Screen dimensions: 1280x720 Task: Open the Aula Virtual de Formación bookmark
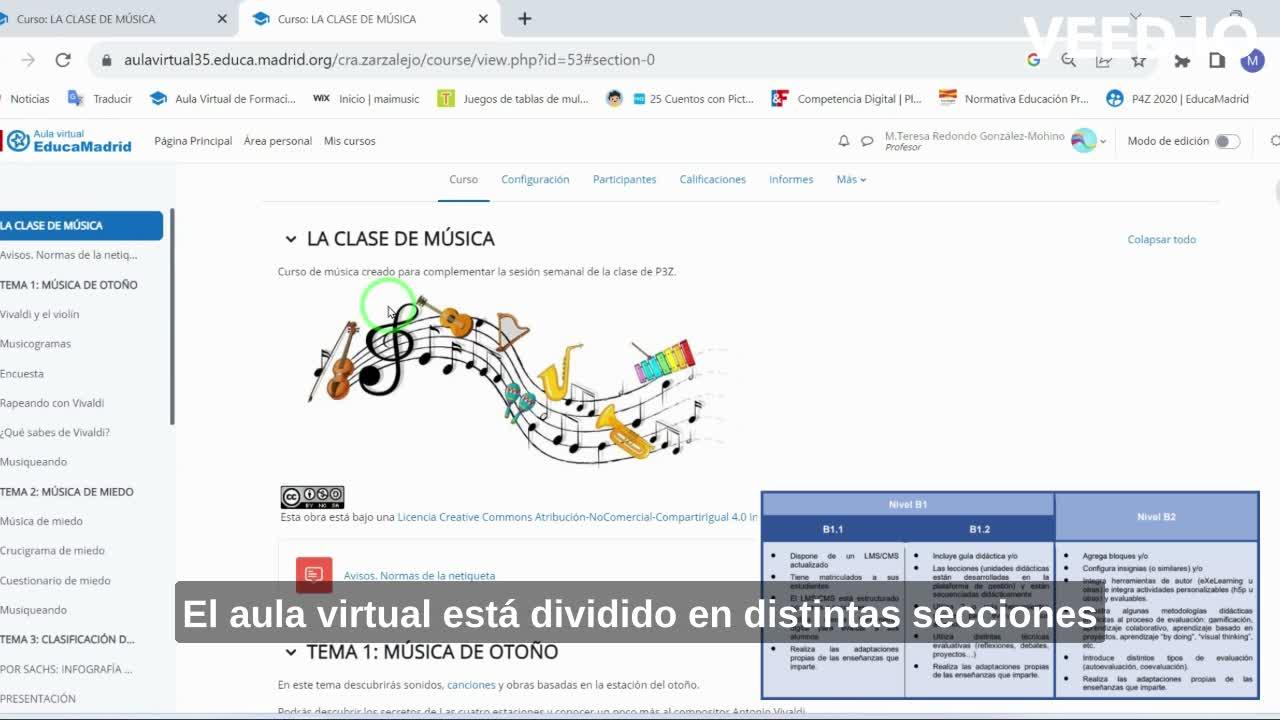(x=223, y=99)
